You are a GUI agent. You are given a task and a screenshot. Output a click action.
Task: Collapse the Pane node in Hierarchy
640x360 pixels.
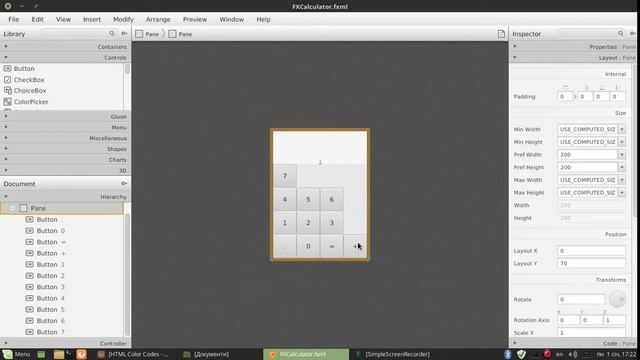click(x=12, y=208)
